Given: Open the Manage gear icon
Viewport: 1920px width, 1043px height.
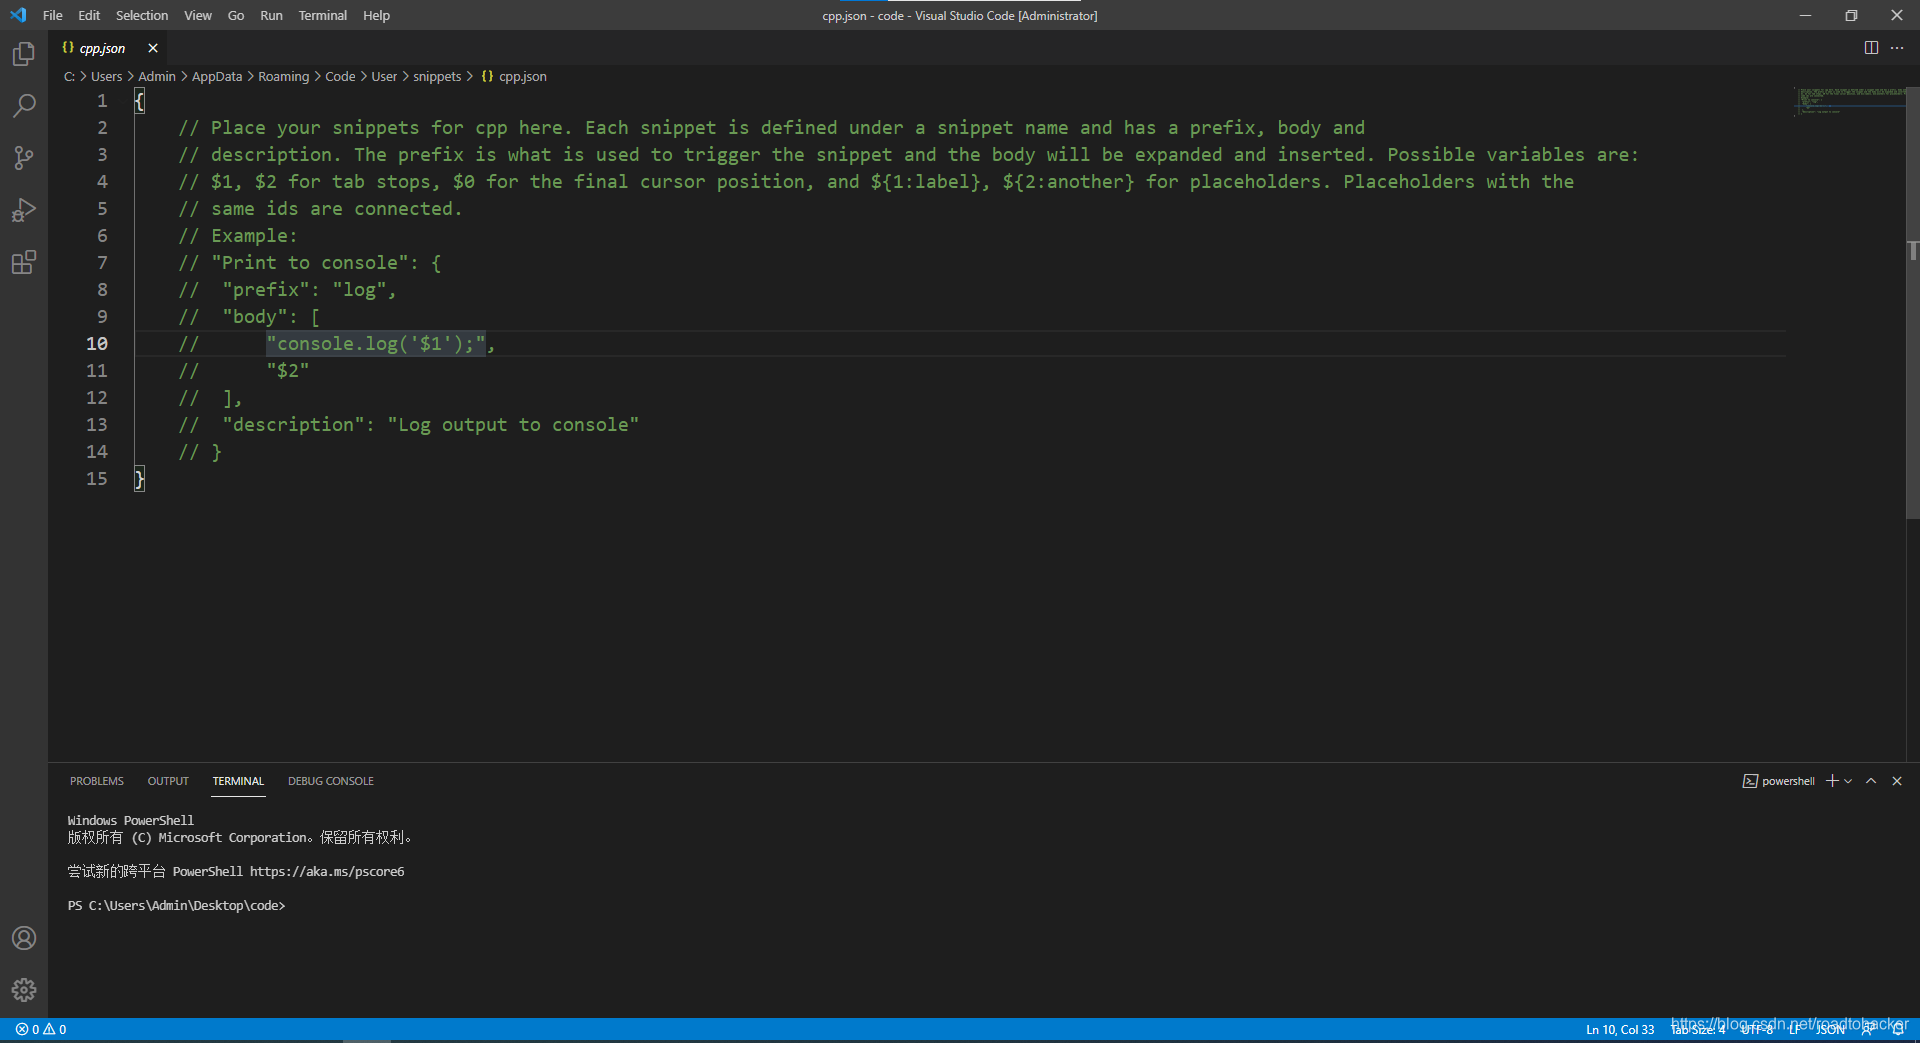Looking at the screenshot, I should [24, 990].
